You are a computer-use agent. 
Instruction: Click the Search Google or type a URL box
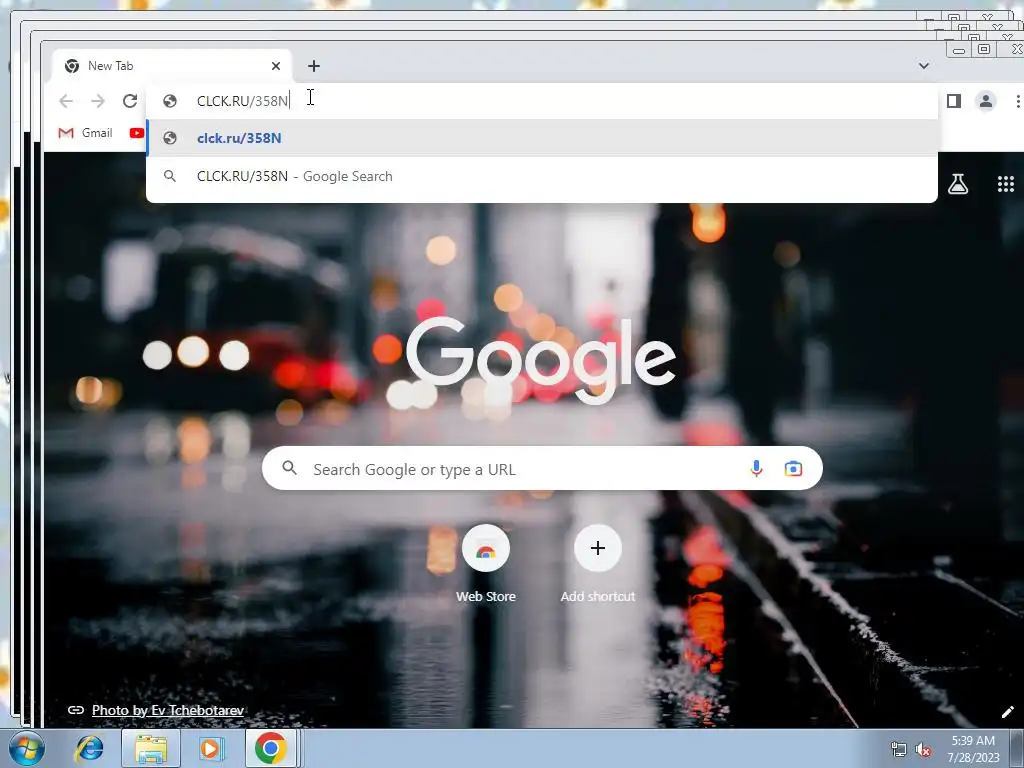click(x=542, y=468)
